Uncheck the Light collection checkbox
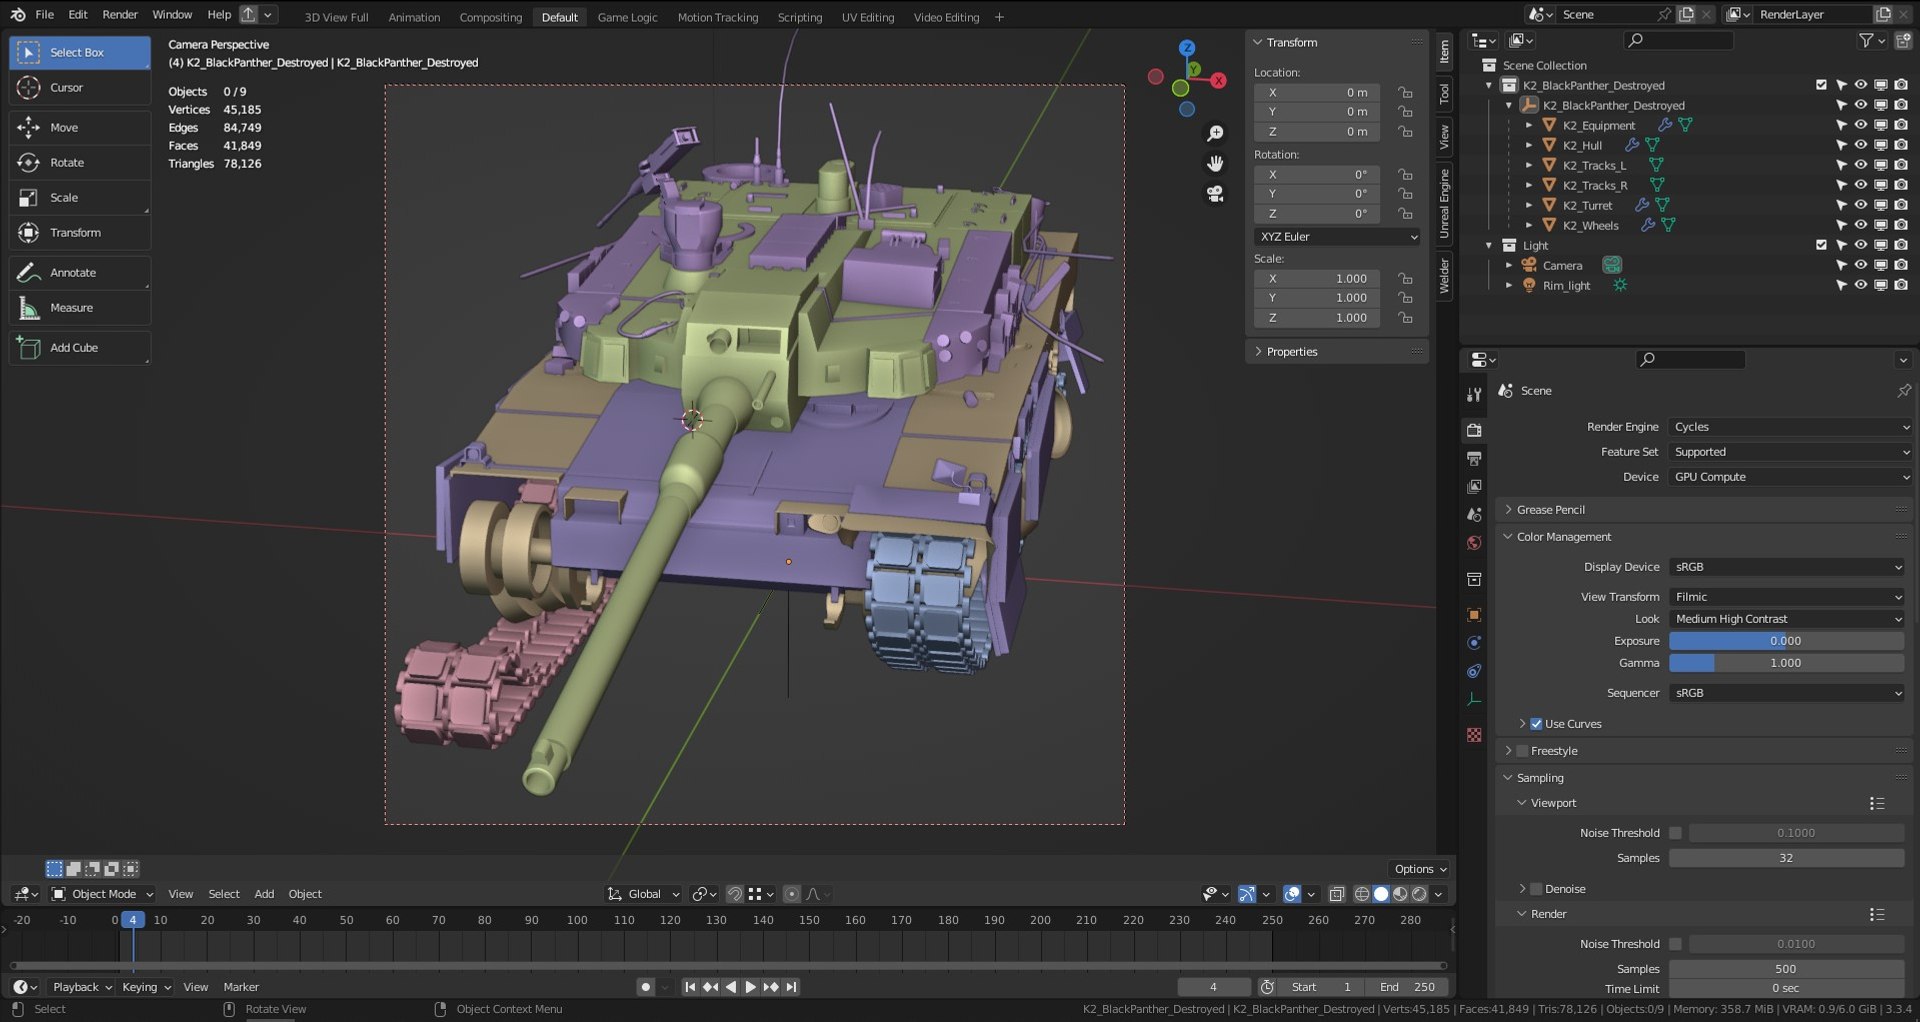 [1821, 245]
